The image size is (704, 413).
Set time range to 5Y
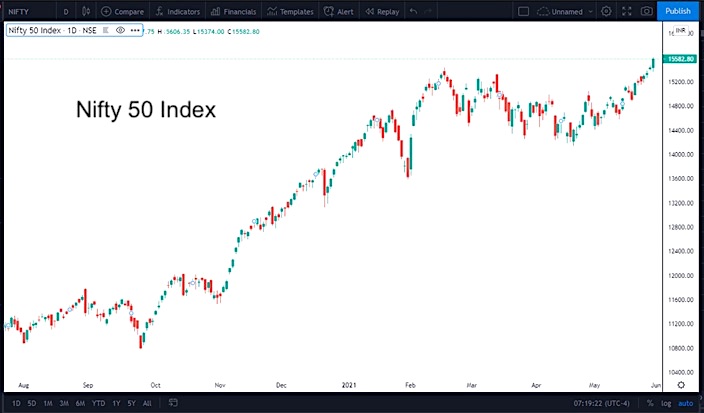point(132,403)
